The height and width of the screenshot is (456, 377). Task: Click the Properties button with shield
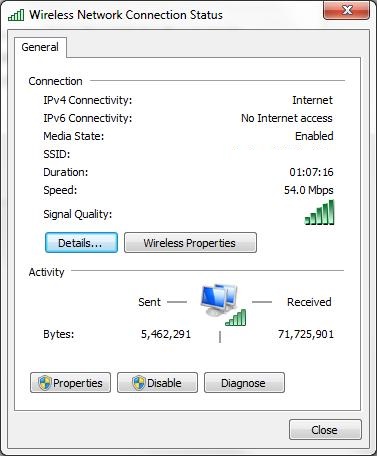click(70, 383)
